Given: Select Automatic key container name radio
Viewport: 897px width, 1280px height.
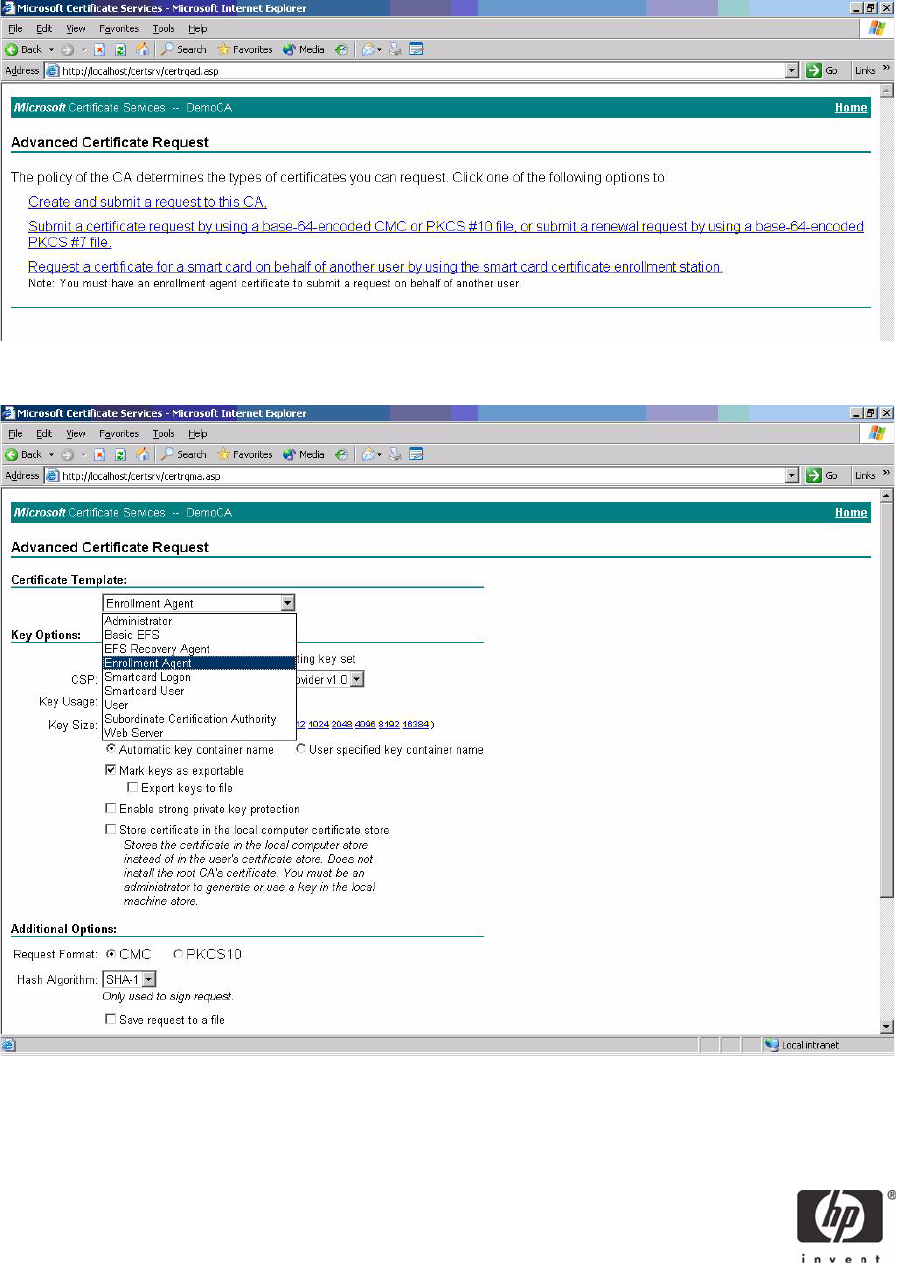Looking at the screenshot, I should click(x=111, y=749).
